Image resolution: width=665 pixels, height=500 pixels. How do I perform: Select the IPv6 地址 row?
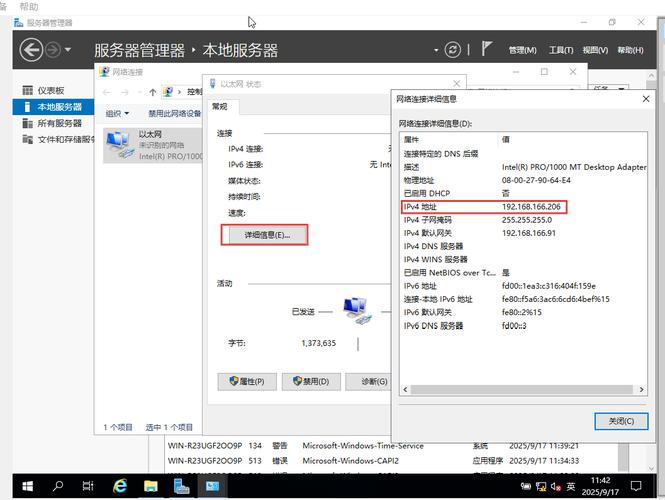(x=522, y=286)
